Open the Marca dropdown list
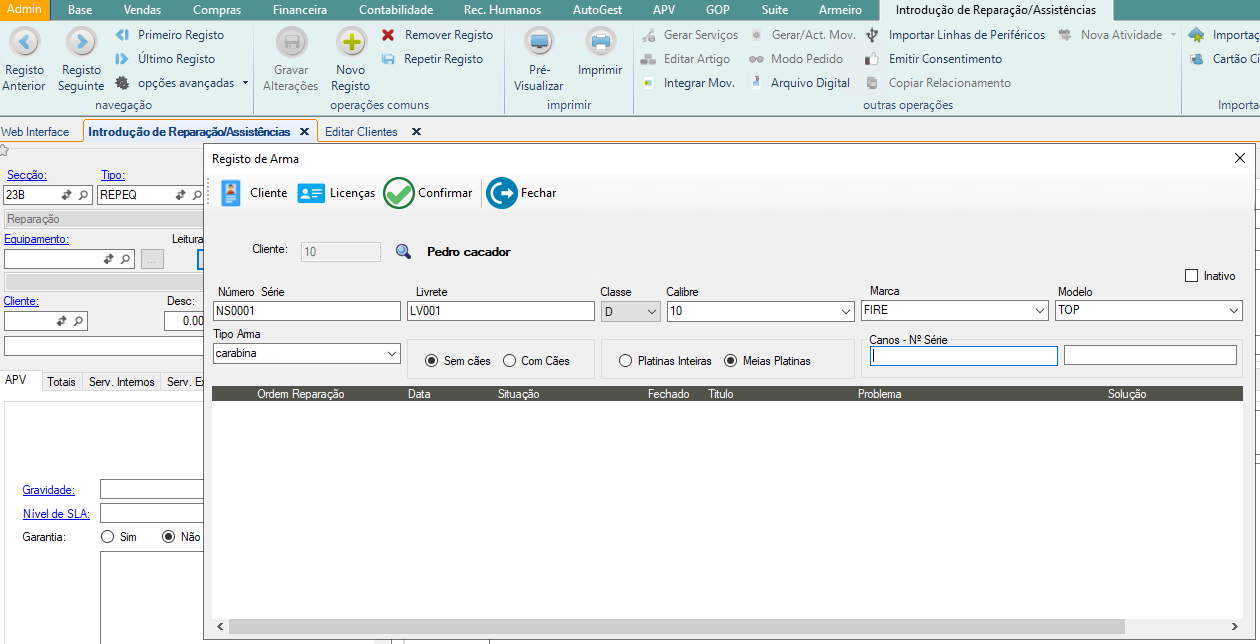 coord(1040,311)
